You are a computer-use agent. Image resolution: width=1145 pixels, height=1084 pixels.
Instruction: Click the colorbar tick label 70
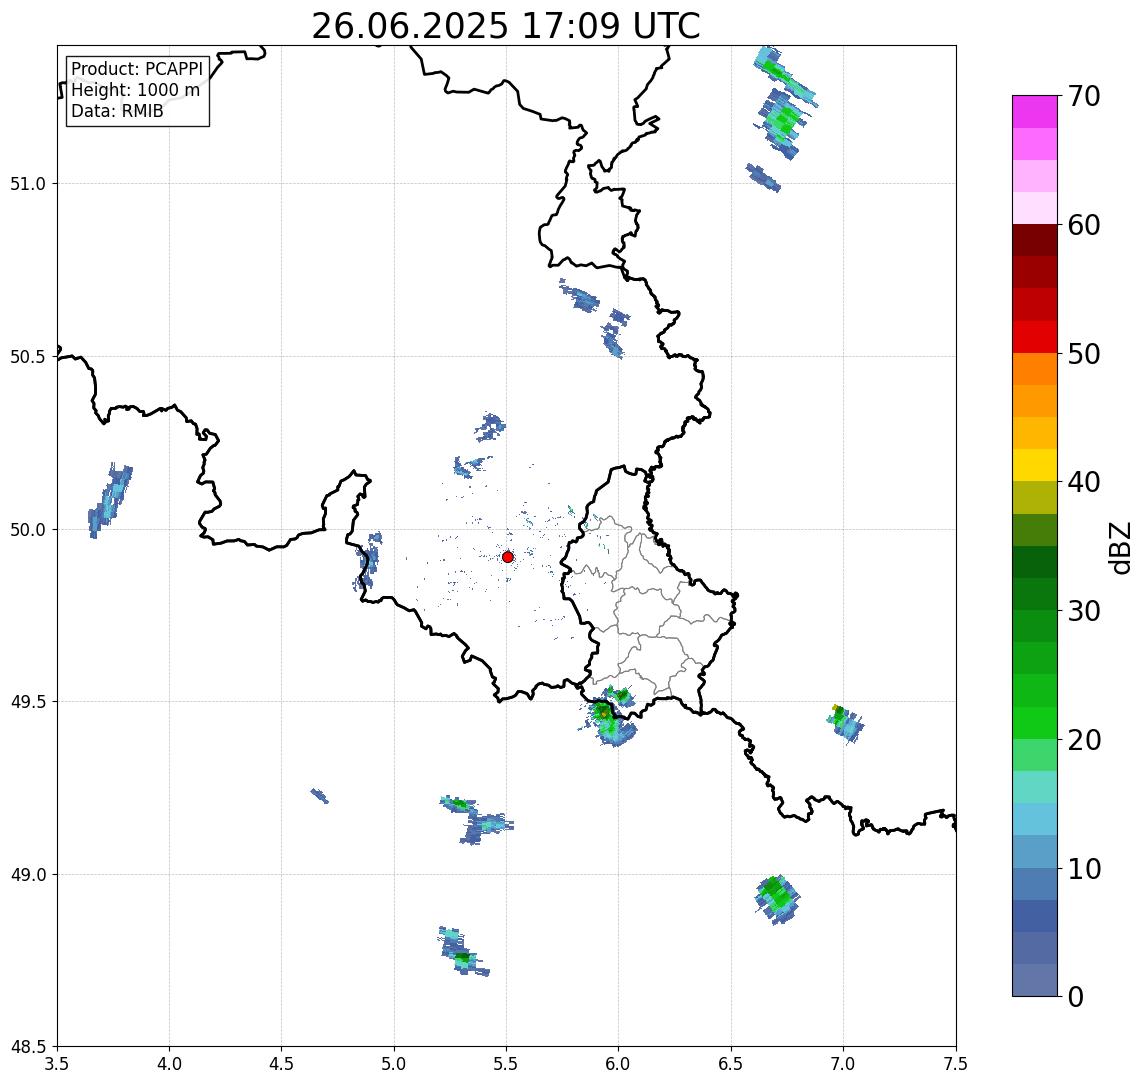click(1084, 96)
